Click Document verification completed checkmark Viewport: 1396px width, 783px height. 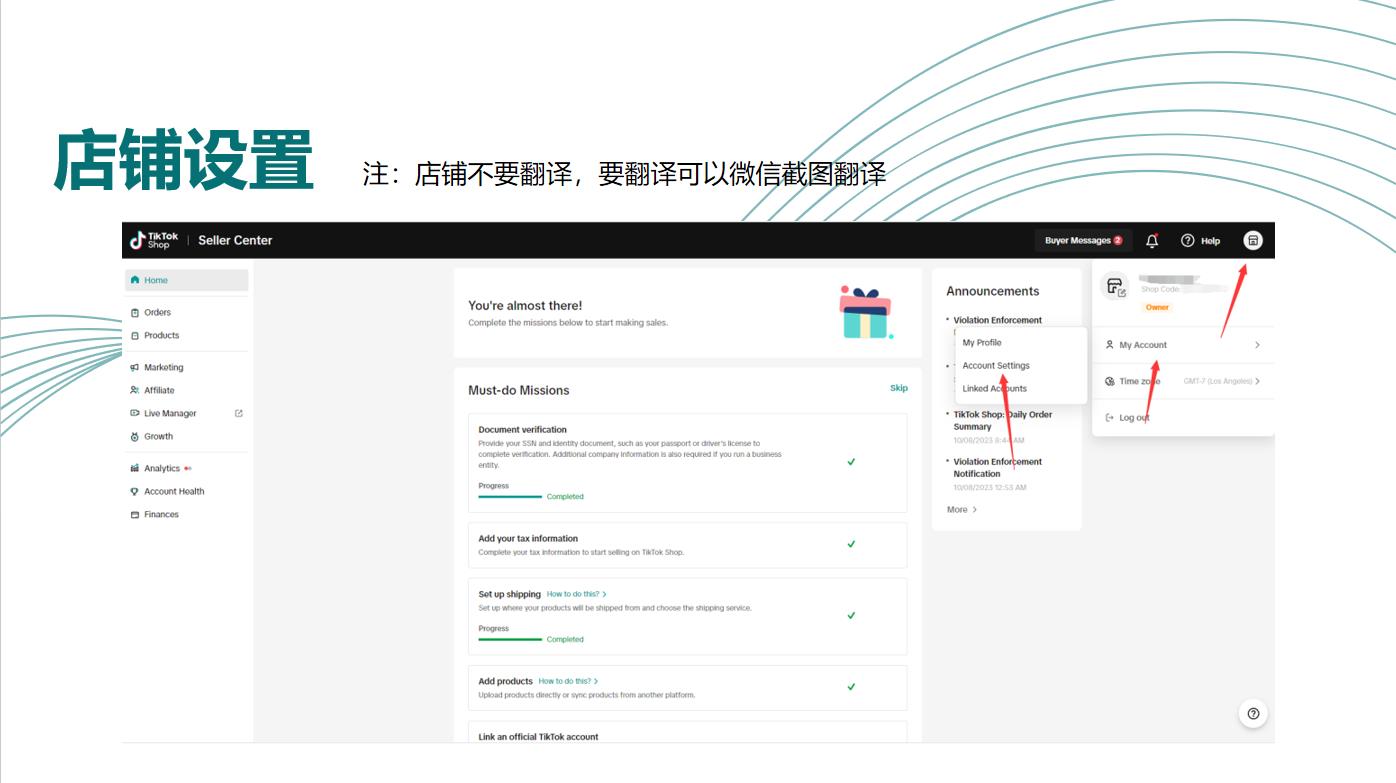pos(851,462)
